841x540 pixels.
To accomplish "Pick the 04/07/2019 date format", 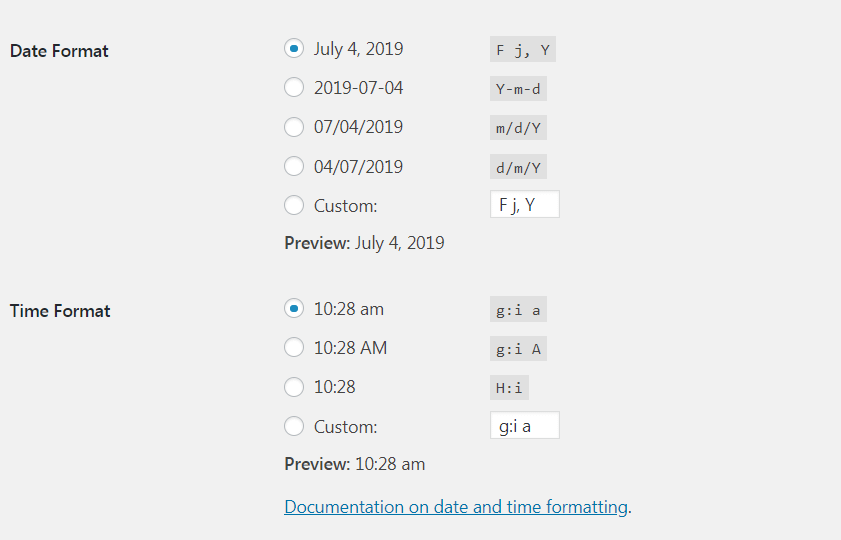I will [294, 167].
